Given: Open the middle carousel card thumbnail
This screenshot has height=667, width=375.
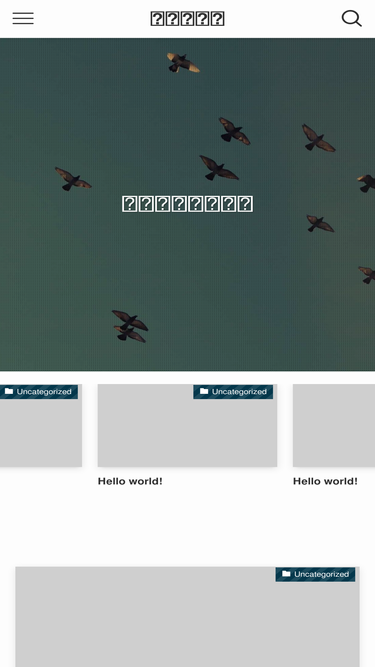Looking at the screenshot, I should tap(188, 425).
